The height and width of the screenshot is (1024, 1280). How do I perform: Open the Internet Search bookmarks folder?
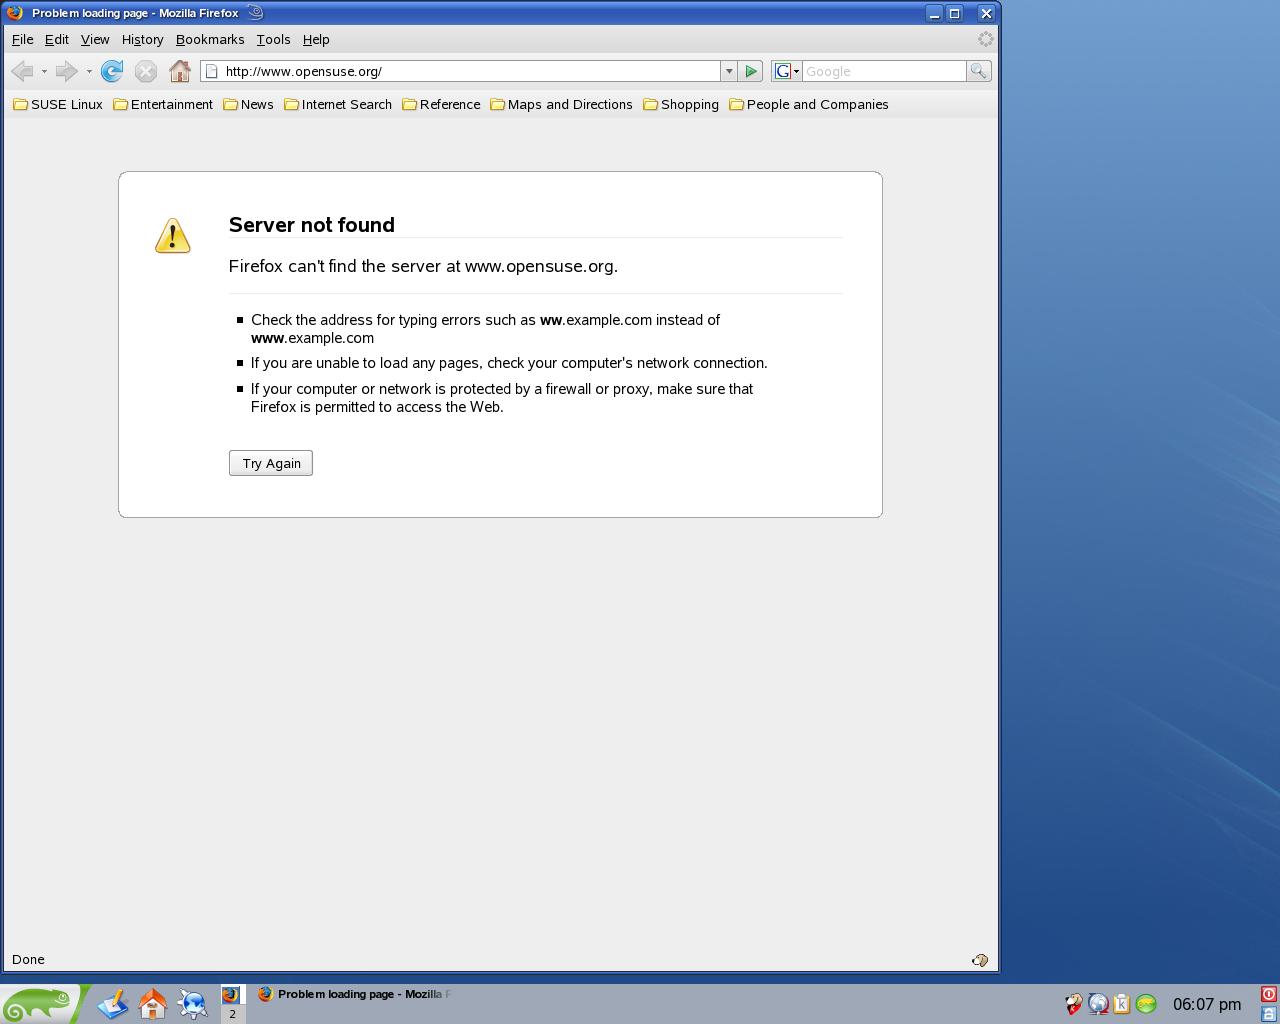point(338,104)
